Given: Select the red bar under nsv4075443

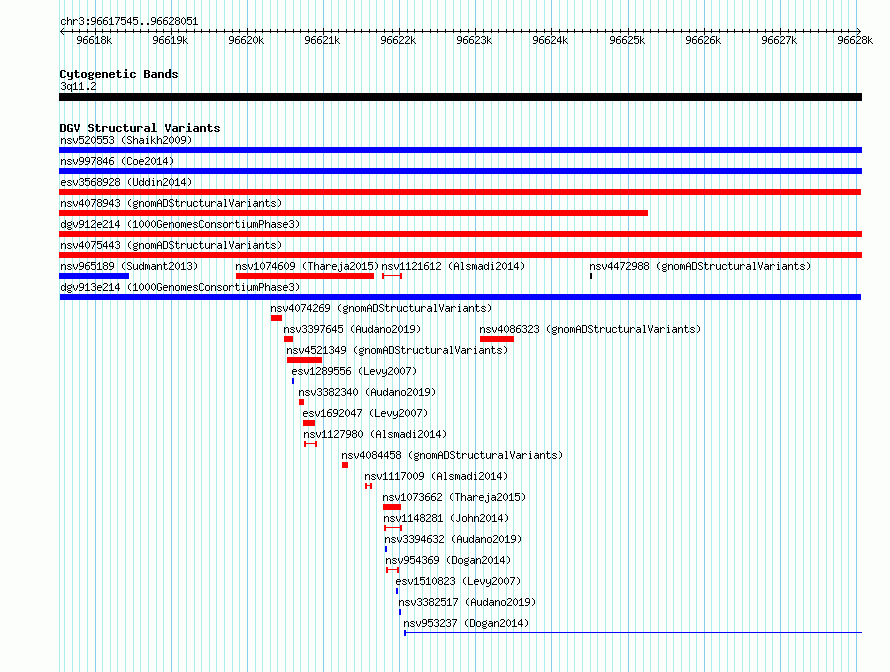Looking at the screenshot, I should [460, 255].
